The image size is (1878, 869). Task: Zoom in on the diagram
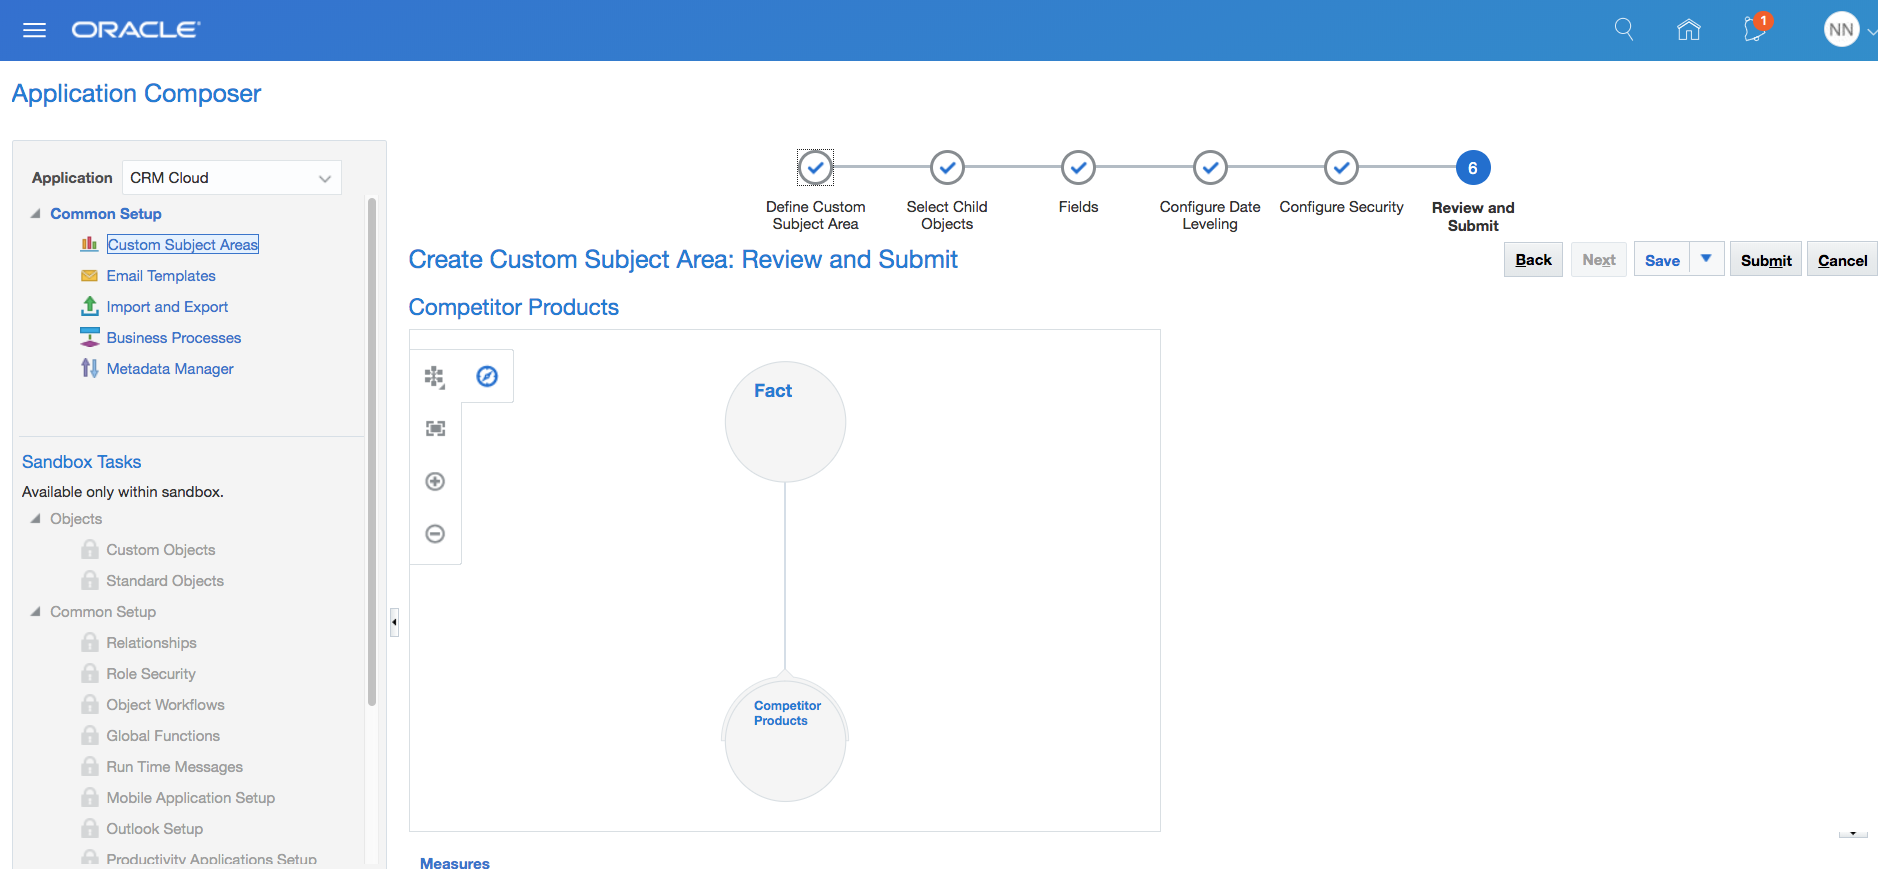click(x=435, y=482)
